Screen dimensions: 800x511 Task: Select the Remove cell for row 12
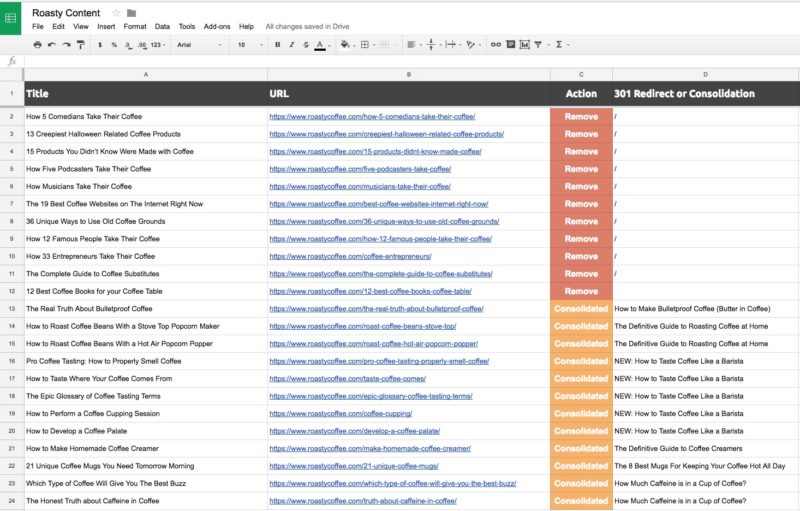(x=581, y=291)
